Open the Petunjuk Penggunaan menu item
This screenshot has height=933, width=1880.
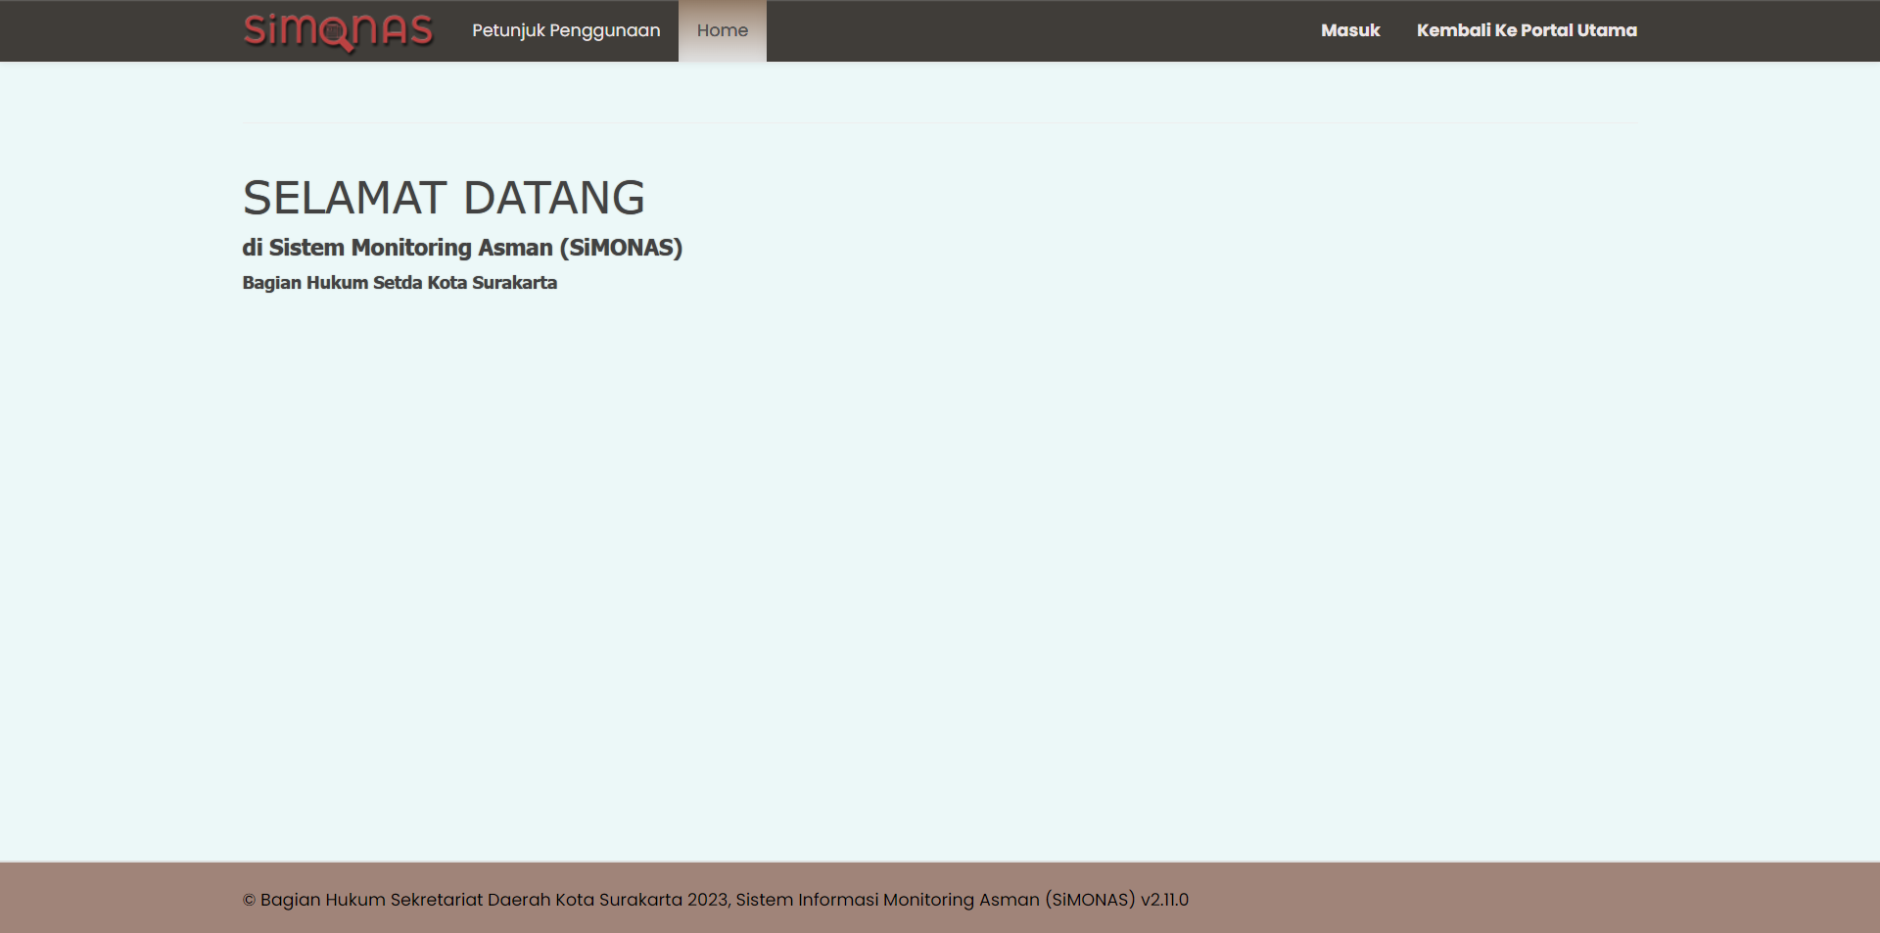(566, 30)
